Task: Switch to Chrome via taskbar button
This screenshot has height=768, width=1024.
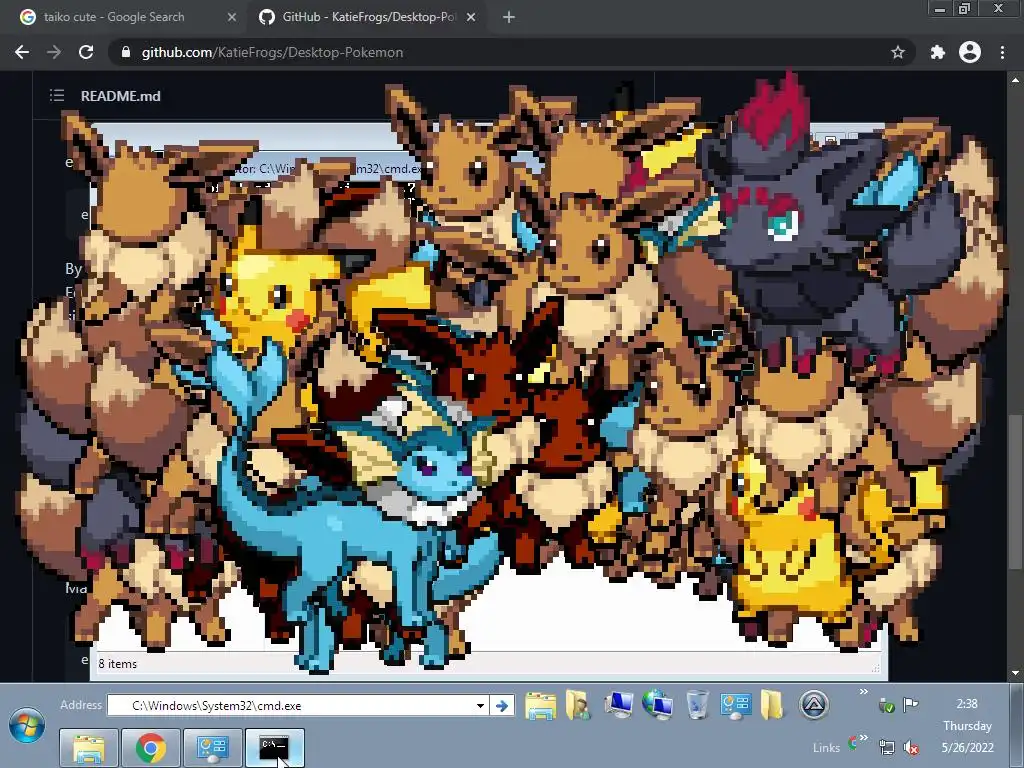Action: pyautogui.click(x=150, y=748)
